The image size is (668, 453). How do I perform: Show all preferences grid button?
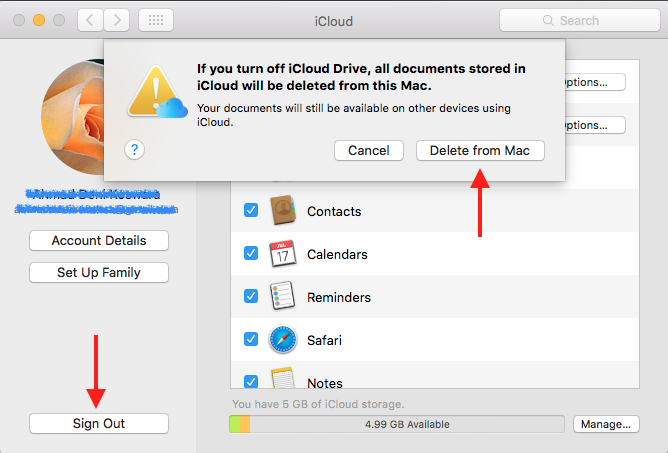click(155, 20)
